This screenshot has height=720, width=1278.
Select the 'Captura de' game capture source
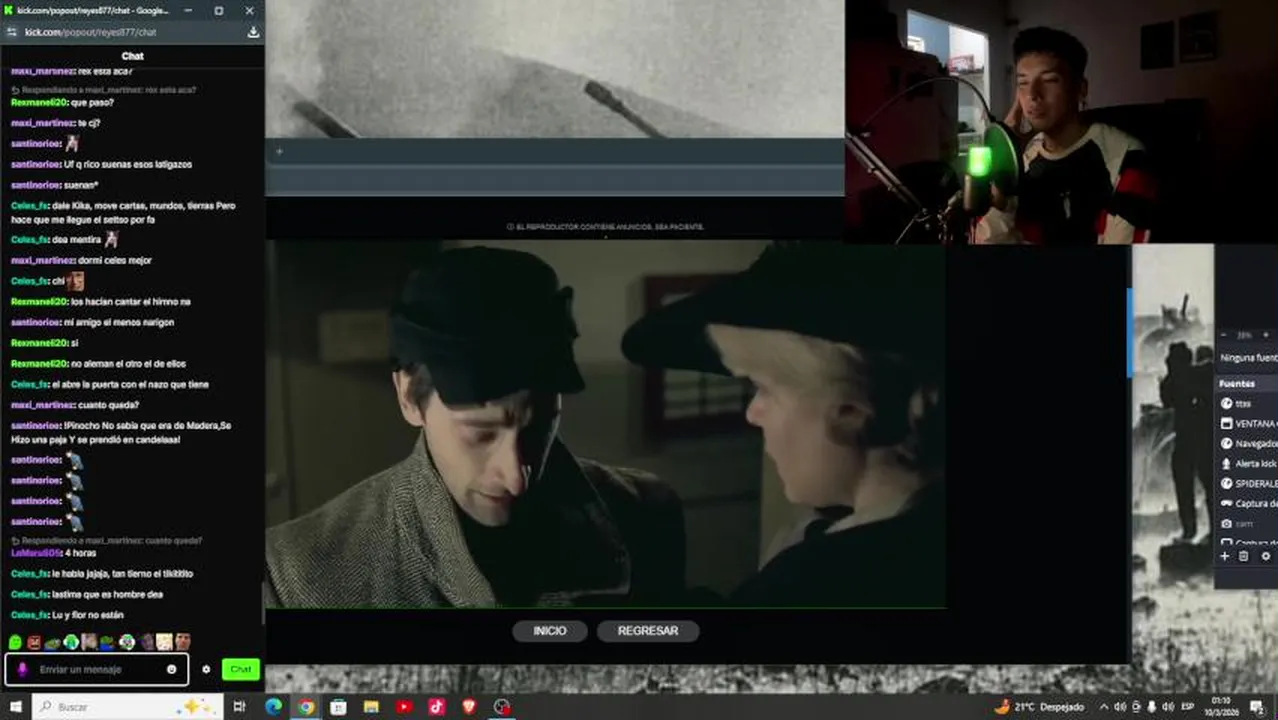[1247, 503]
